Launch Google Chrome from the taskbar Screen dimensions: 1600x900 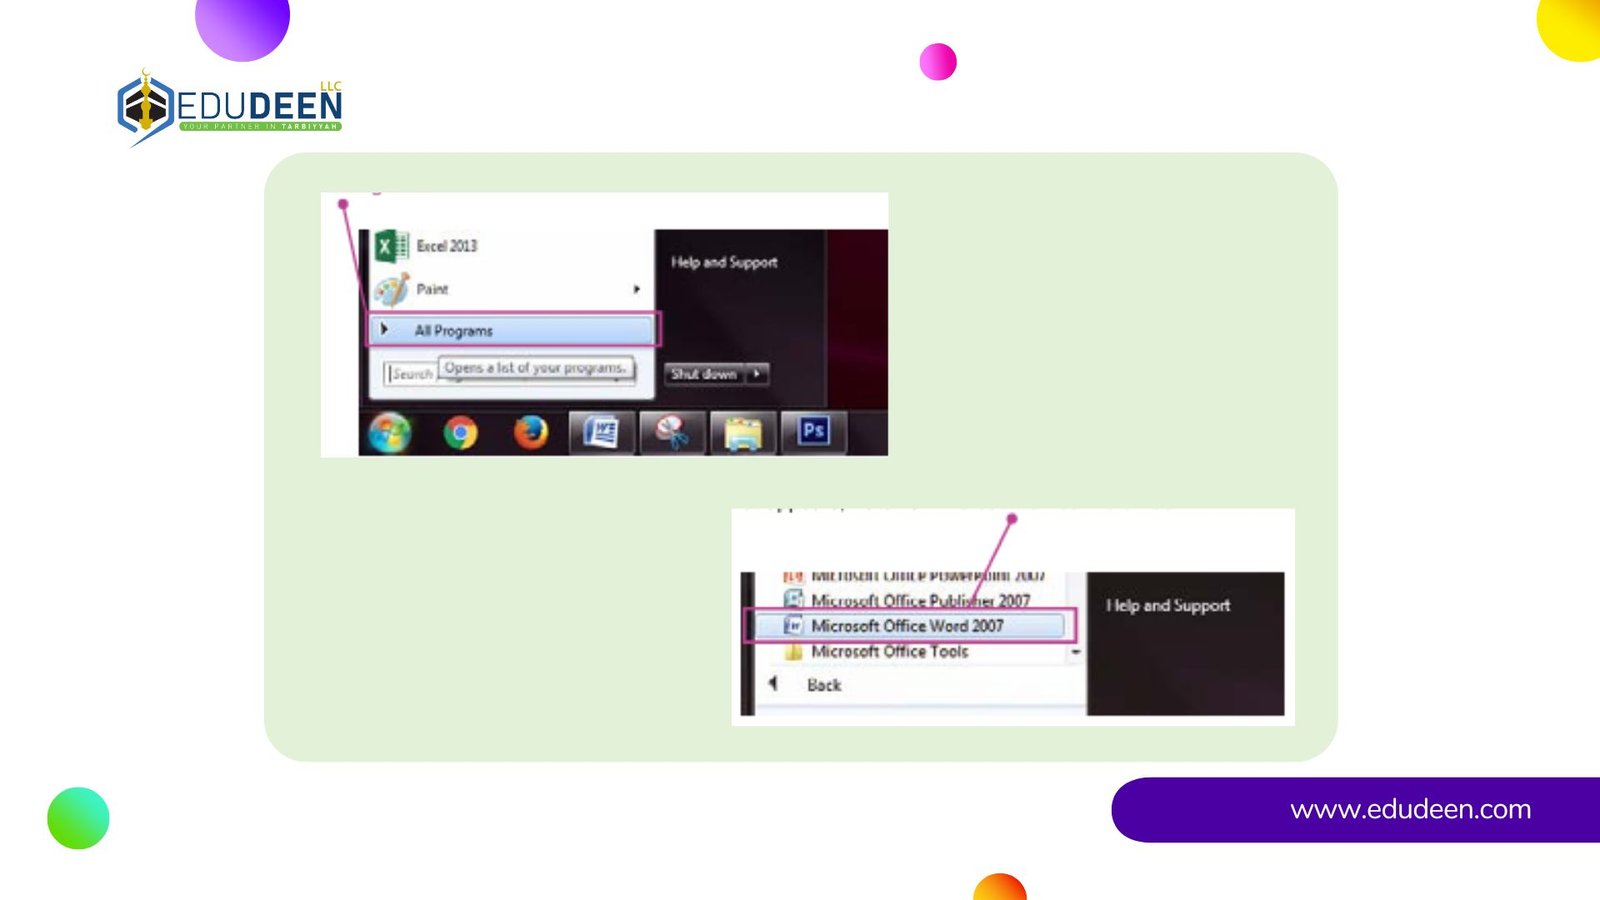(x=460, y=433)
